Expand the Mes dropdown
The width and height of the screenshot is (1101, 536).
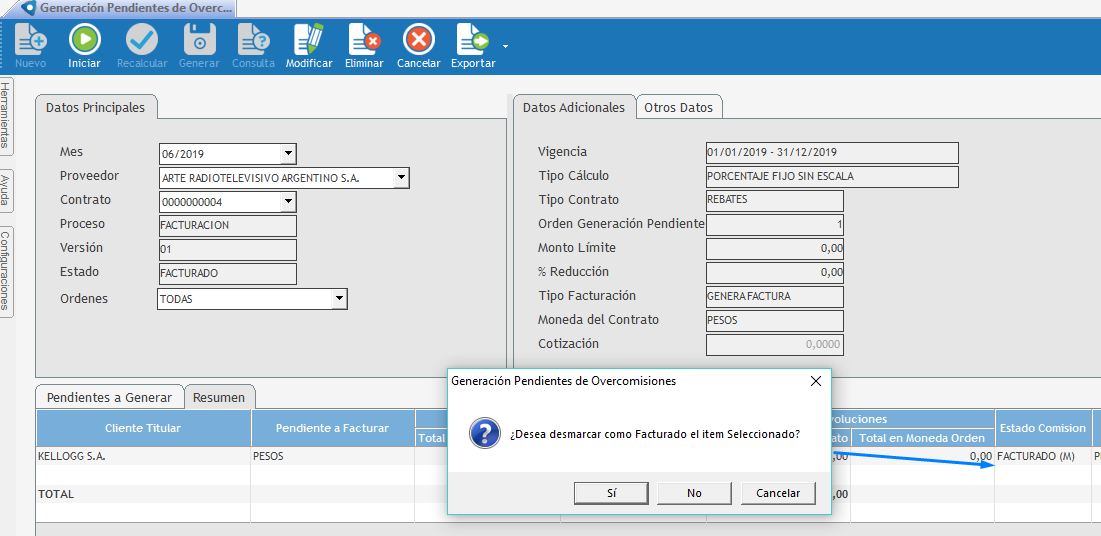pyautogui.click(x=288, y=154)
